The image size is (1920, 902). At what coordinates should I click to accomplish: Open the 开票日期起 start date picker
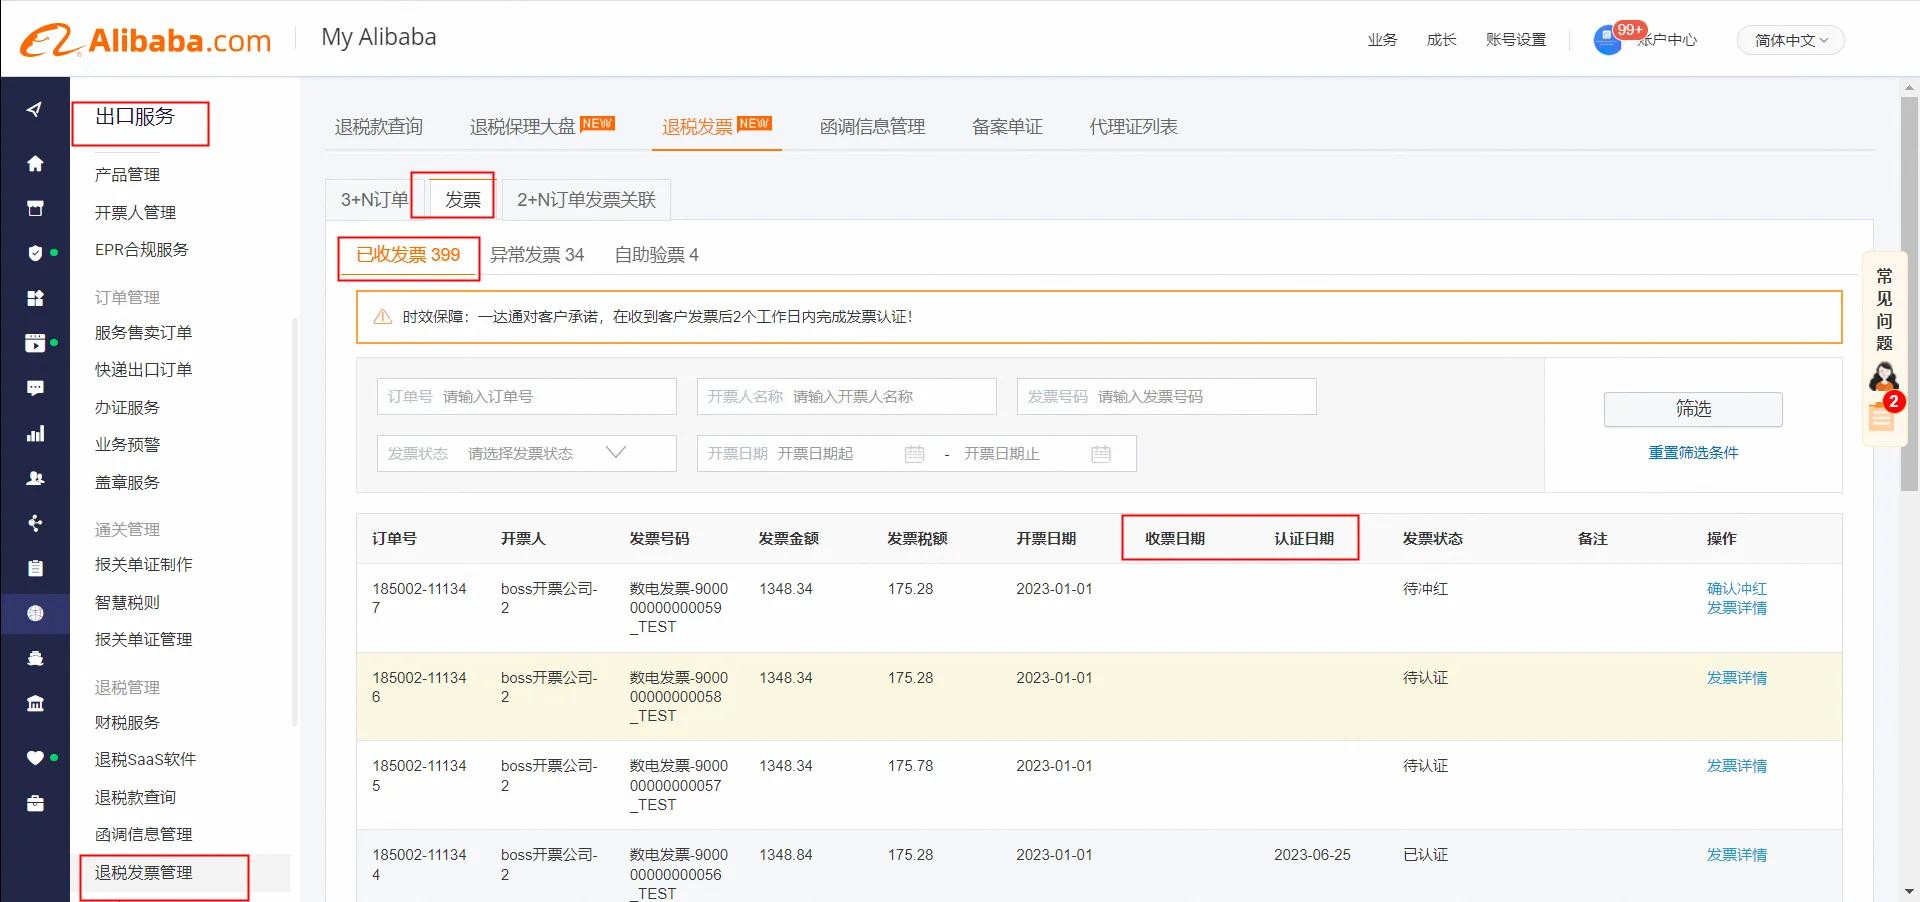pos(816,454)
